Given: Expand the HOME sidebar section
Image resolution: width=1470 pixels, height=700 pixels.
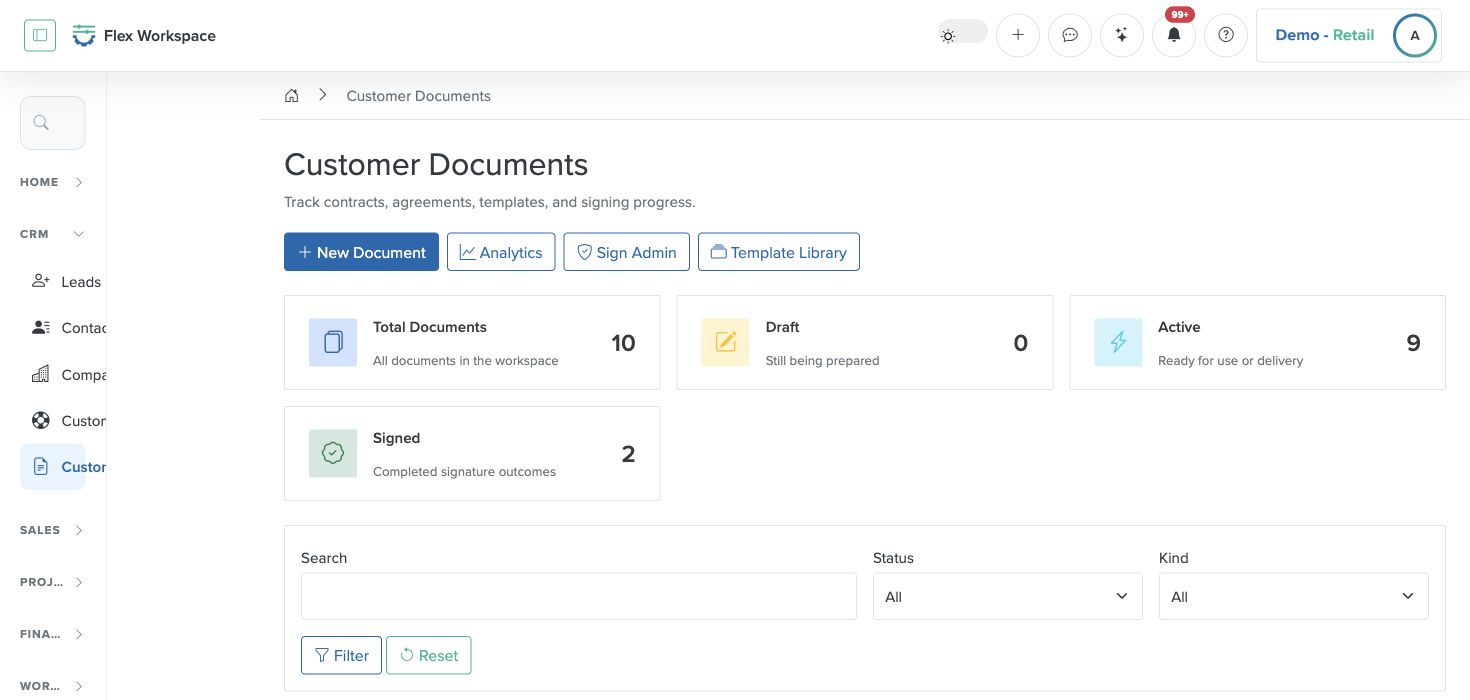Looking at the screenshot, I should click(52, 182).
